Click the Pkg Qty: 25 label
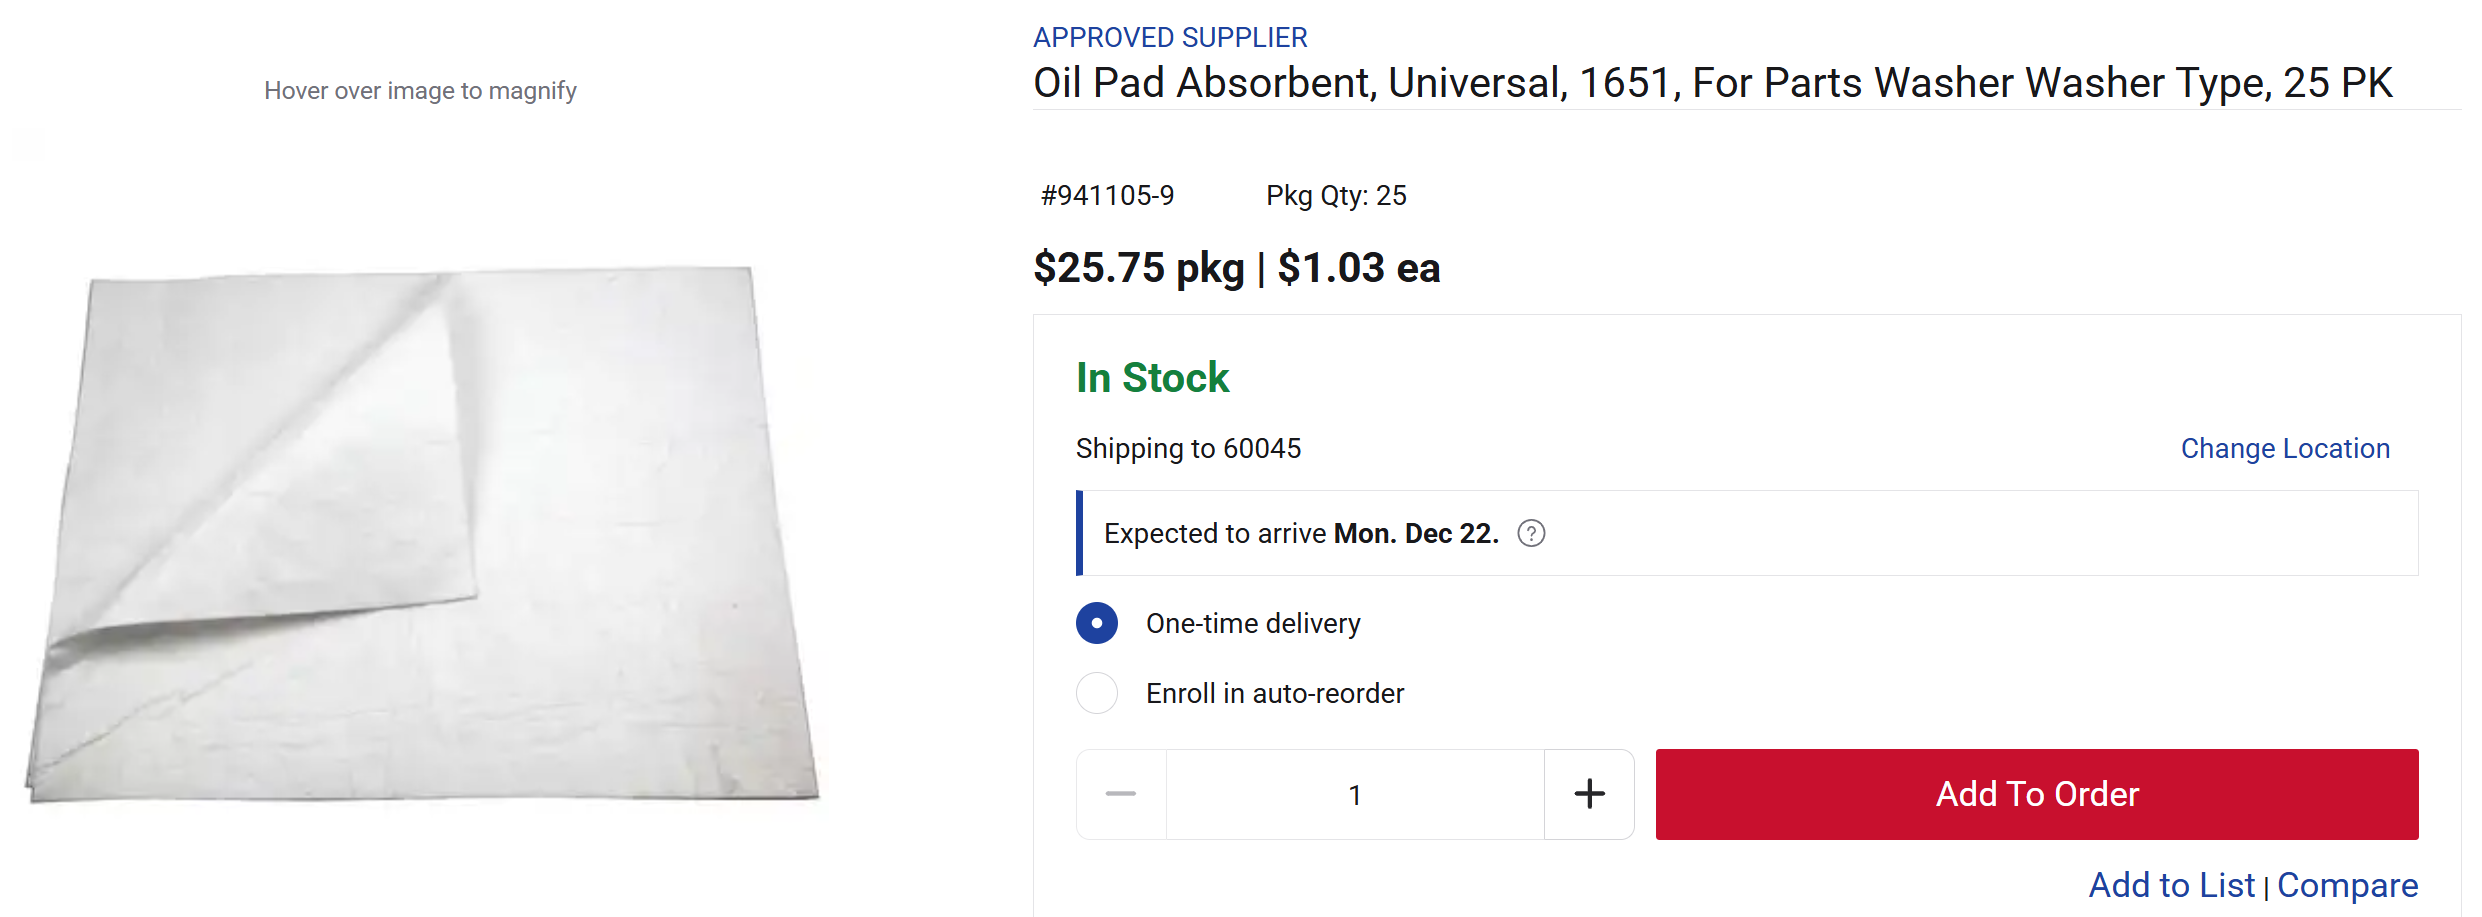 pyautogui.click(x=1336, y=195)
